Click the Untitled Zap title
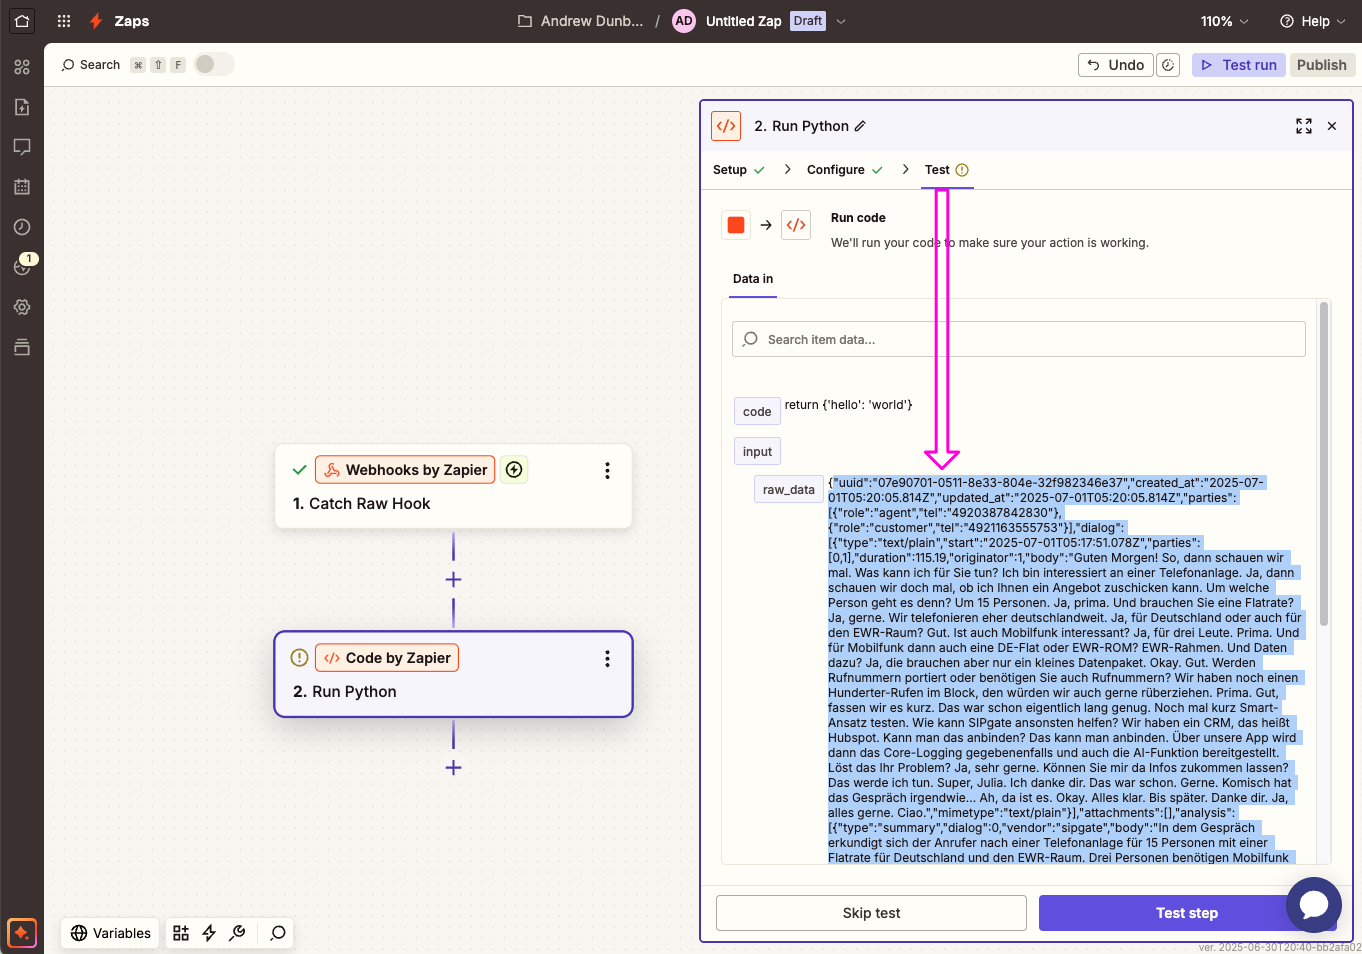Viewport: 1362px width, 954px height. 743,21
